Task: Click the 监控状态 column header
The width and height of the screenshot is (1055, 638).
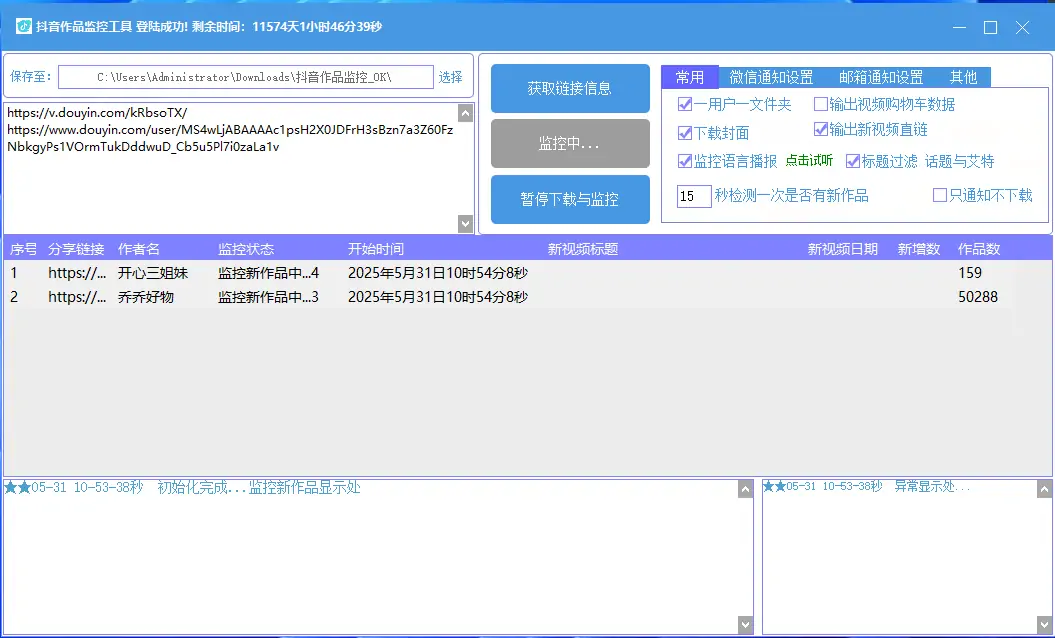Action: click(x=246, y=249)
